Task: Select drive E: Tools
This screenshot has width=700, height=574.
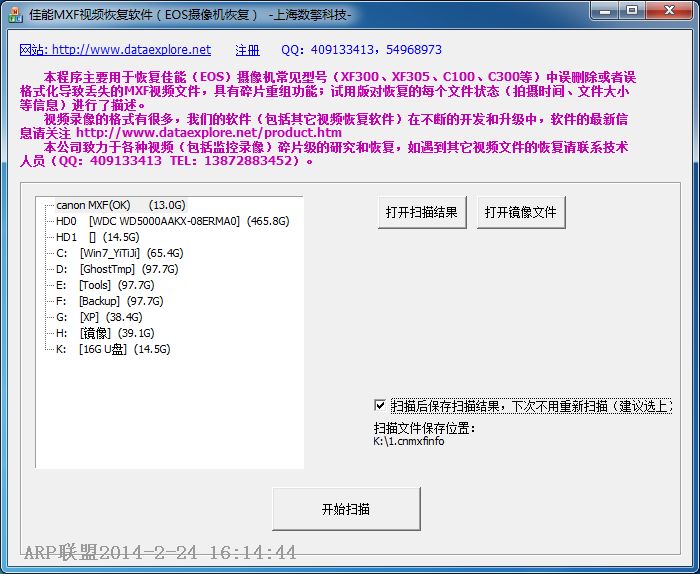Action: [105, 285]
